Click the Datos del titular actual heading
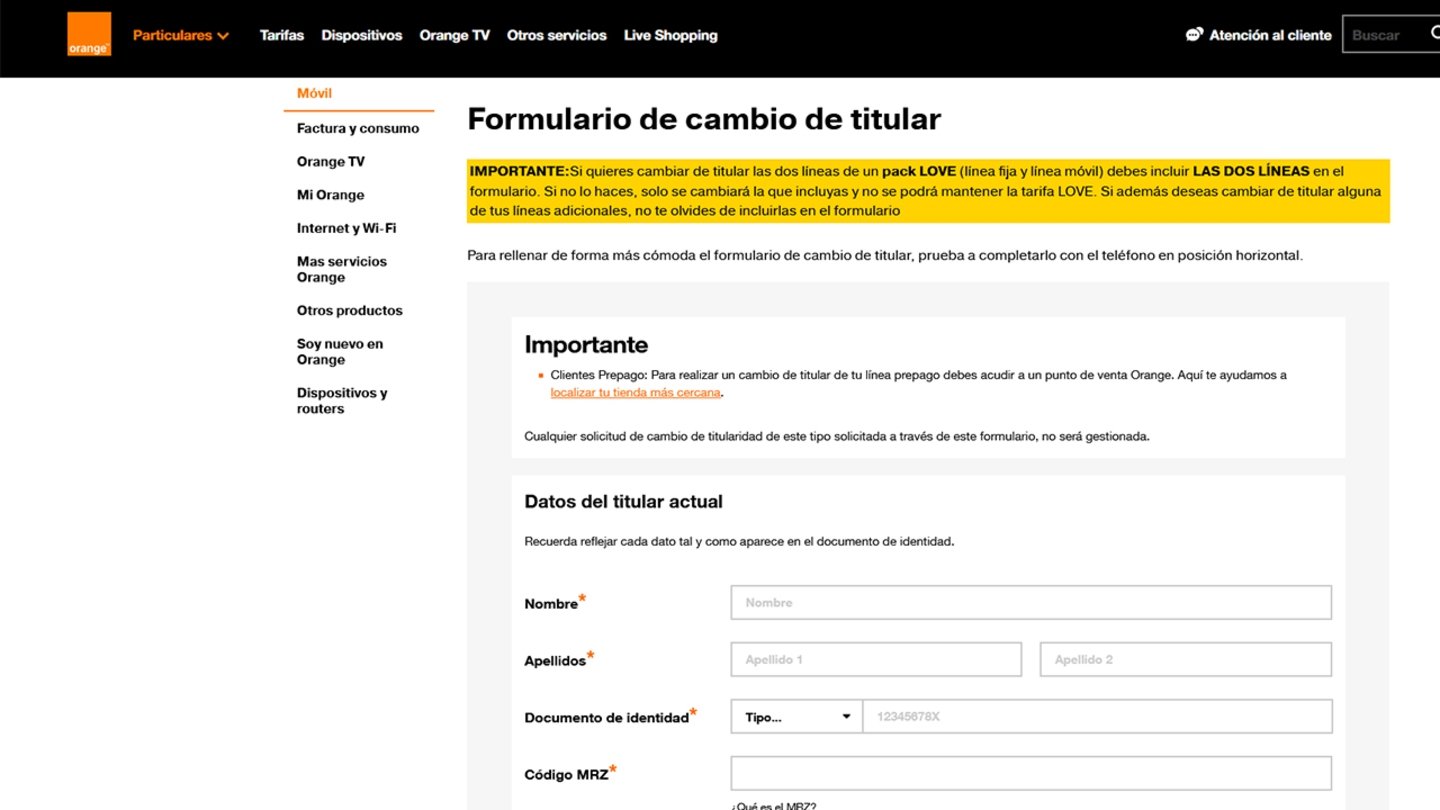Screen dimensions: 1440x810 [623, 501]
